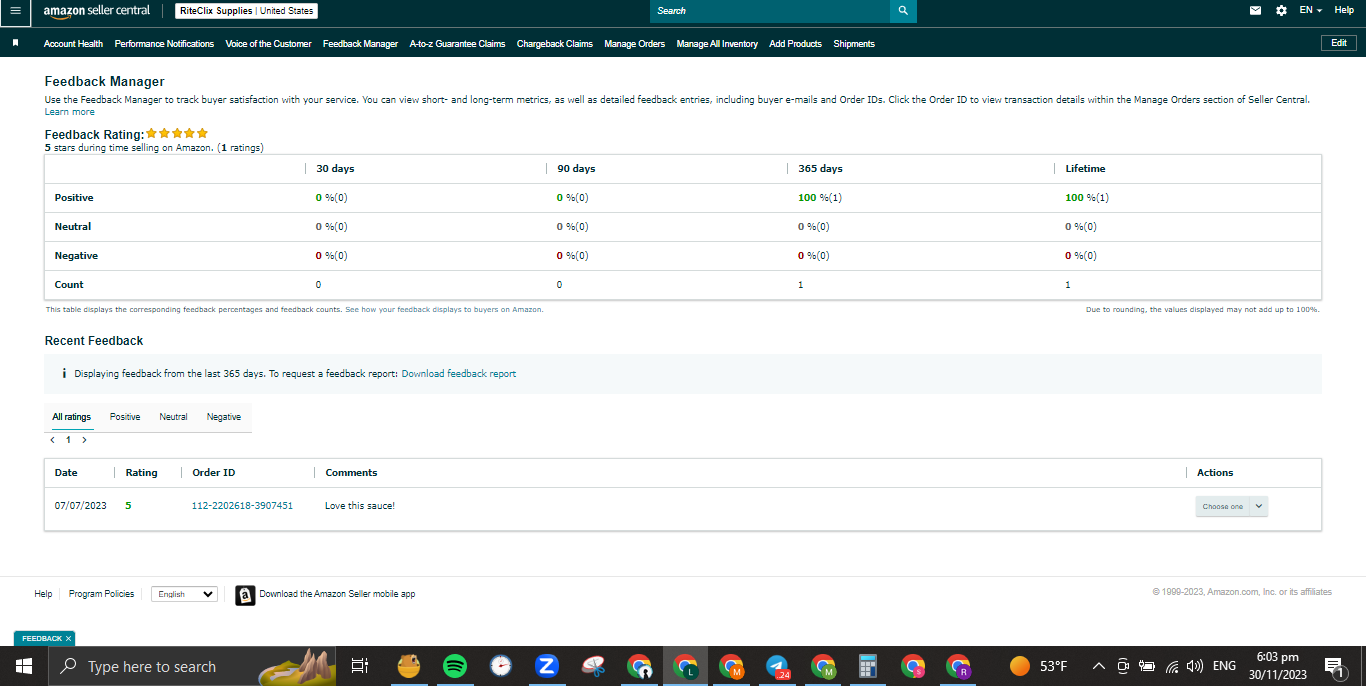Click Download the Amazon Seller mobile app
The width and height of the screenshot is (1366, 686).
point(337,594)
